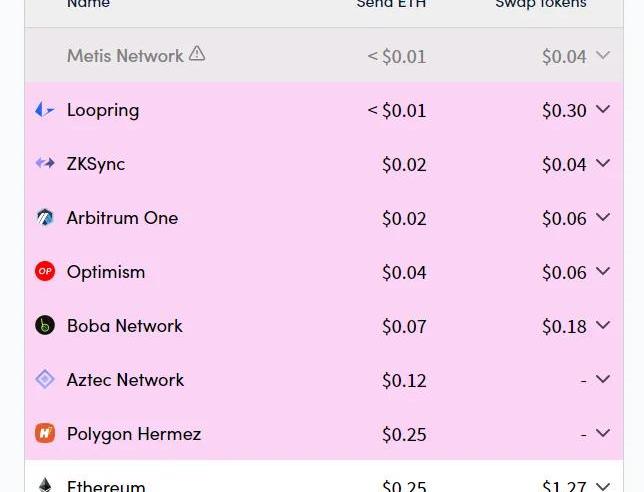Click the Loopring logo icon
Screen dimensions: 644x492
pos(44,110)
